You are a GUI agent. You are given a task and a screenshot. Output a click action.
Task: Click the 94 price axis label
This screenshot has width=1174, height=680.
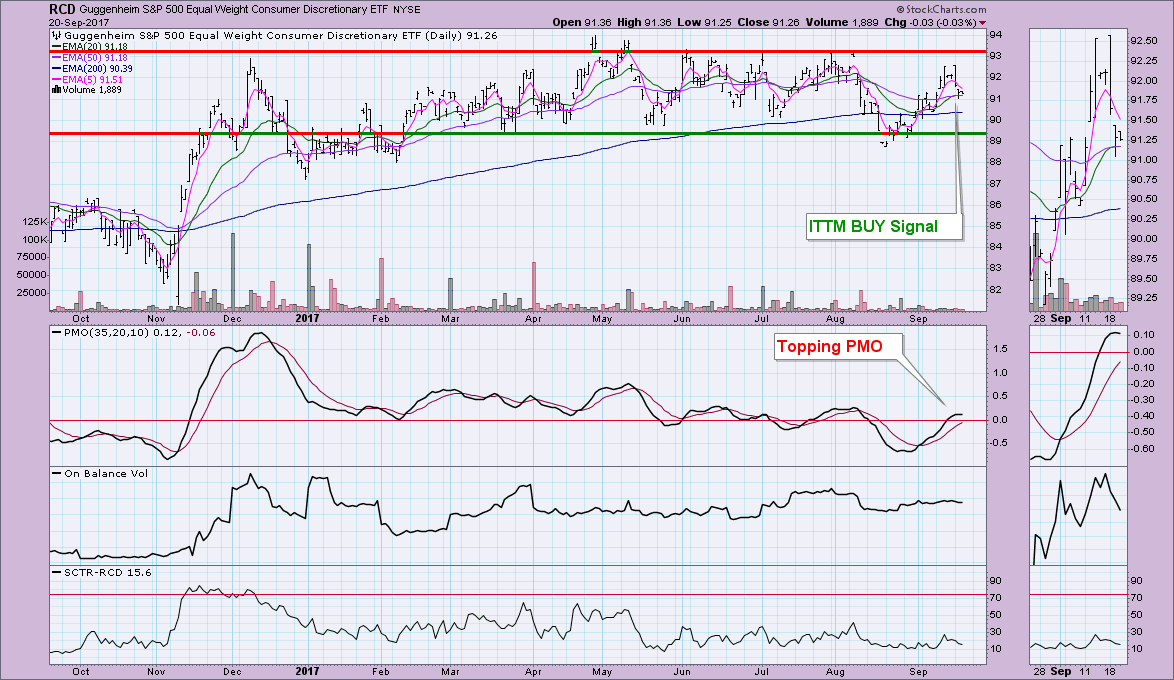[x=995, y=34]
